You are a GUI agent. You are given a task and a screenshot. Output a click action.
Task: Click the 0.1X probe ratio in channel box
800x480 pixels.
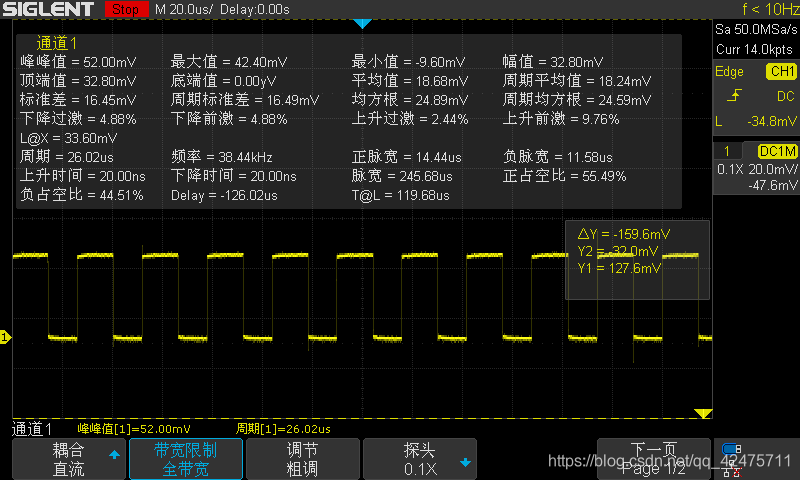coord(730,169)
